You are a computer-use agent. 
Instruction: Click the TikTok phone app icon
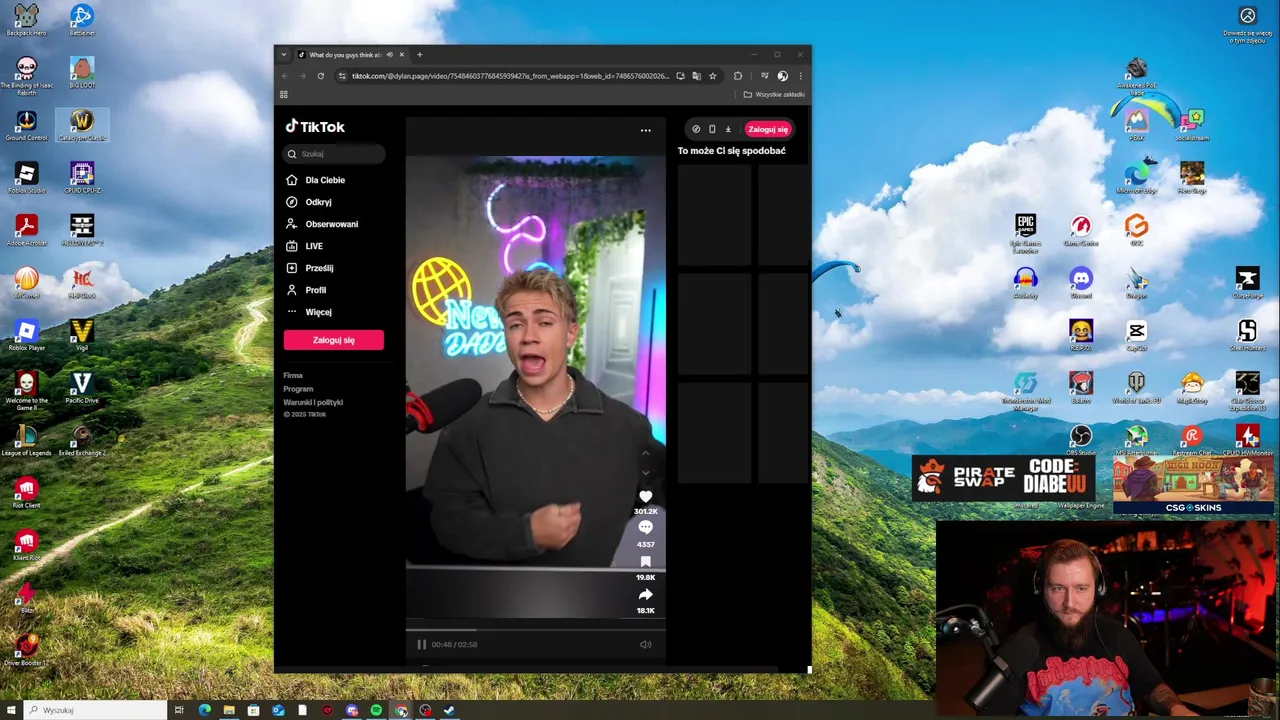712,129
